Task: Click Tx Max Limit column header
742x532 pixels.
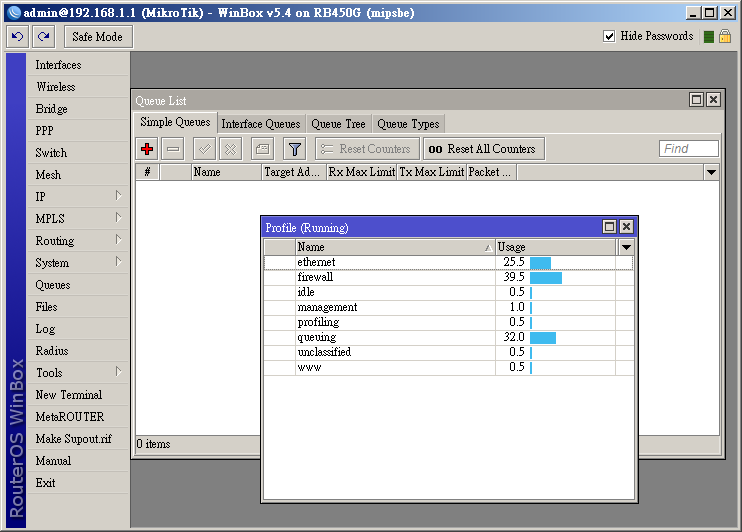Action: point(432,172)
